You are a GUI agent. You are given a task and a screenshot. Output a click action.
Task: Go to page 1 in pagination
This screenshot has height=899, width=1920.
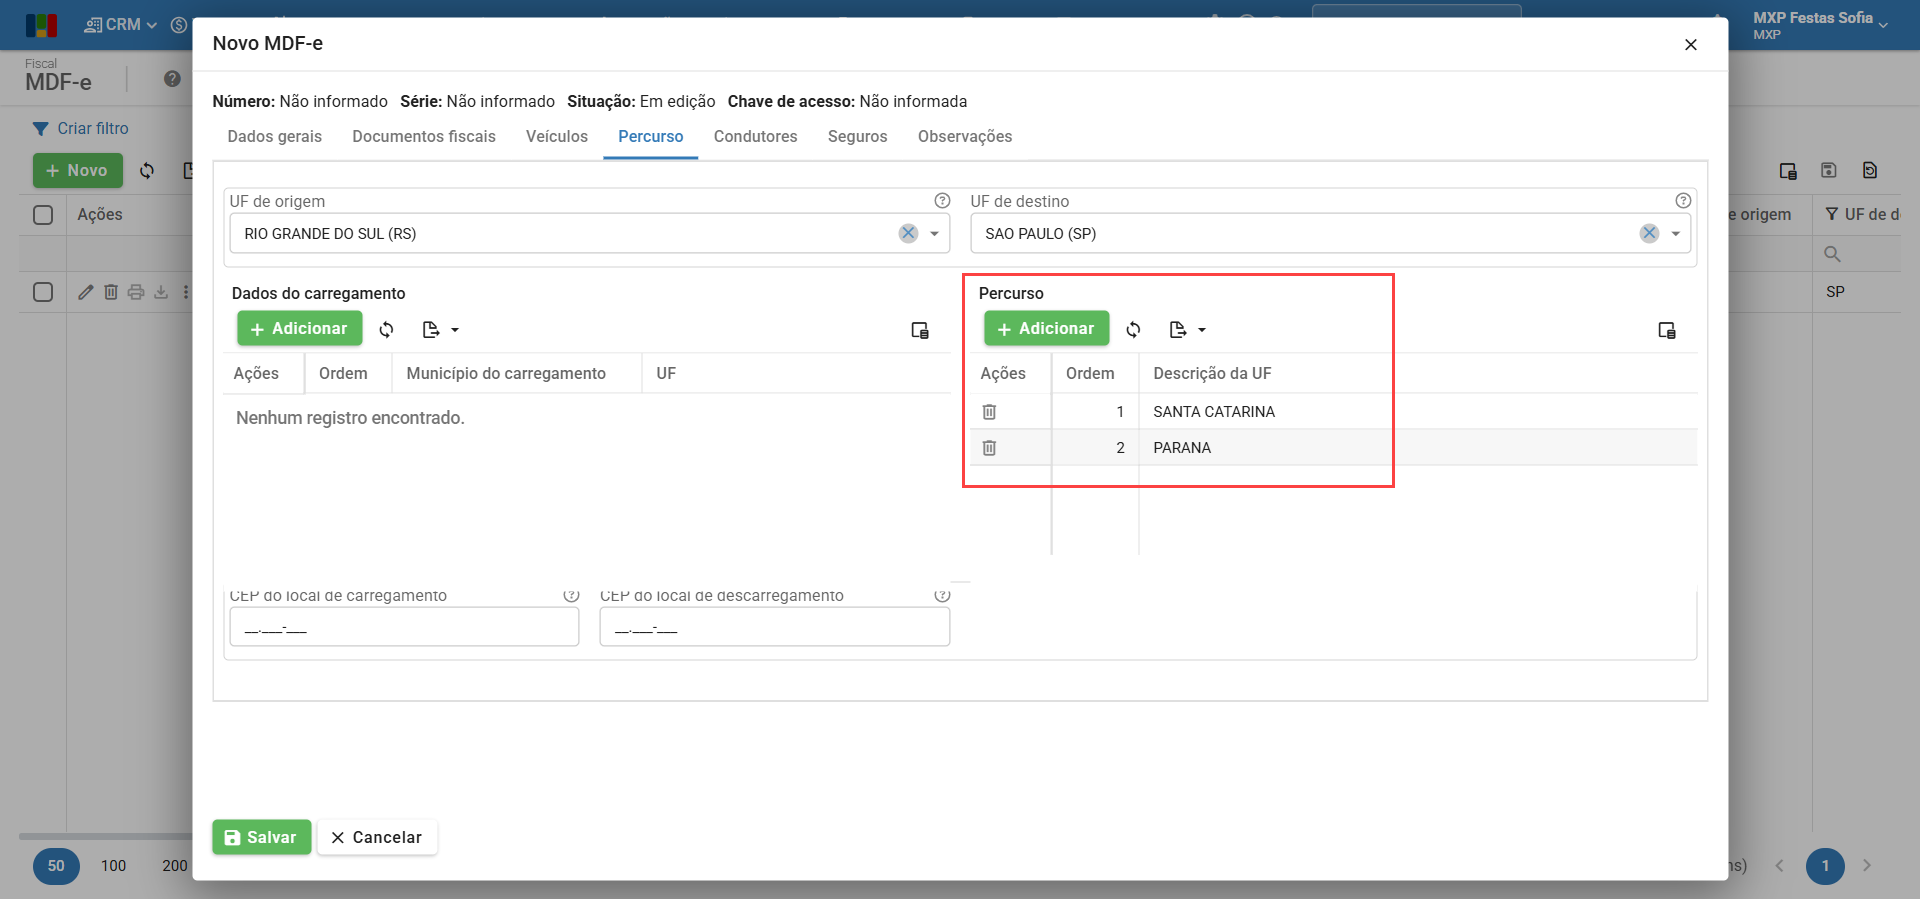[x=1825, y=866]
